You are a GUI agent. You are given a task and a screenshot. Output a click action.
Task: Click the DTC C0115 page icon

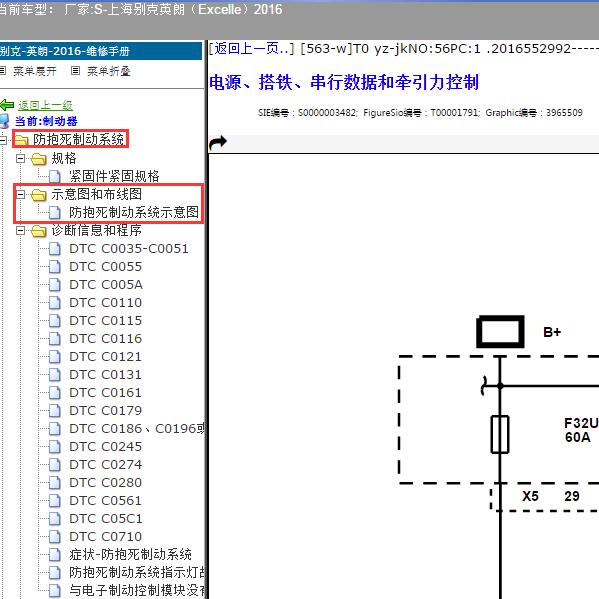coord(55,321)
